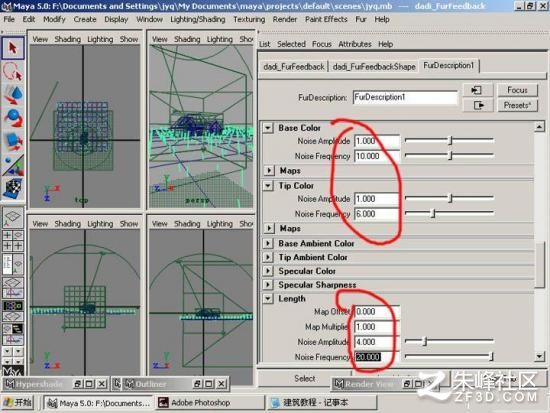Open Adobe Photoshop from taskbar
This screenshot has height=413, width=550.
[x=210, y=402]
